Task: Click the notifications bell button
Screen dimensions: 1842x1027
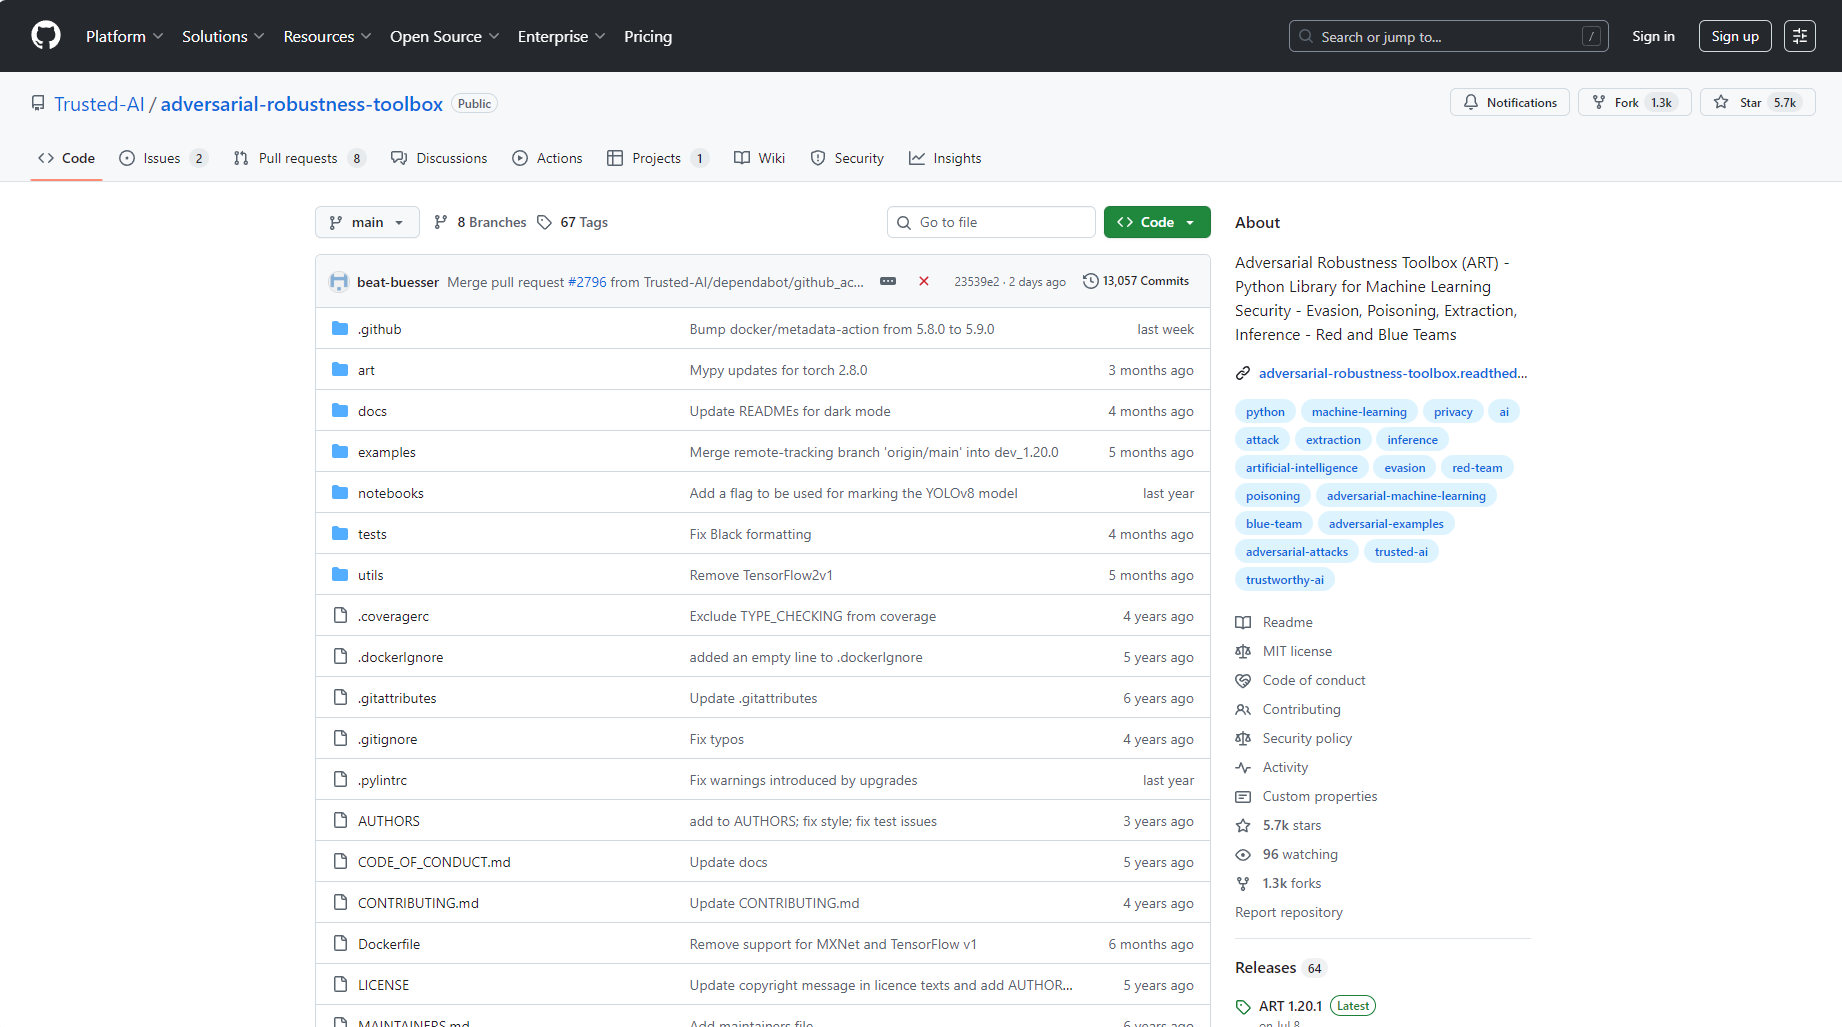Action: coord(1510,103)
